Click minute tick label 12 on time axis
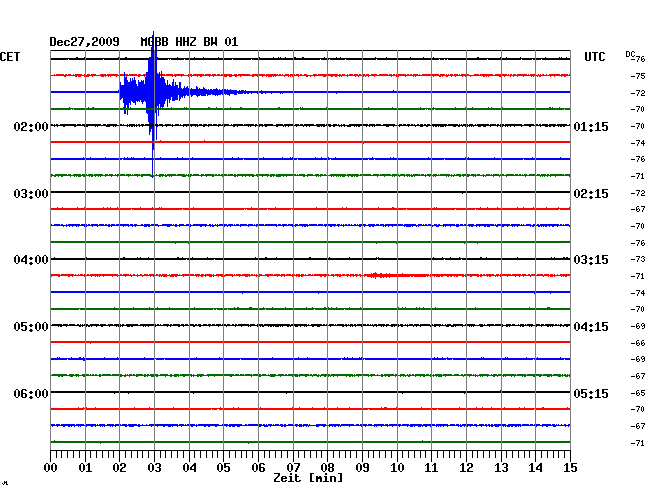 pyautogui.click(x=466, y=468)
